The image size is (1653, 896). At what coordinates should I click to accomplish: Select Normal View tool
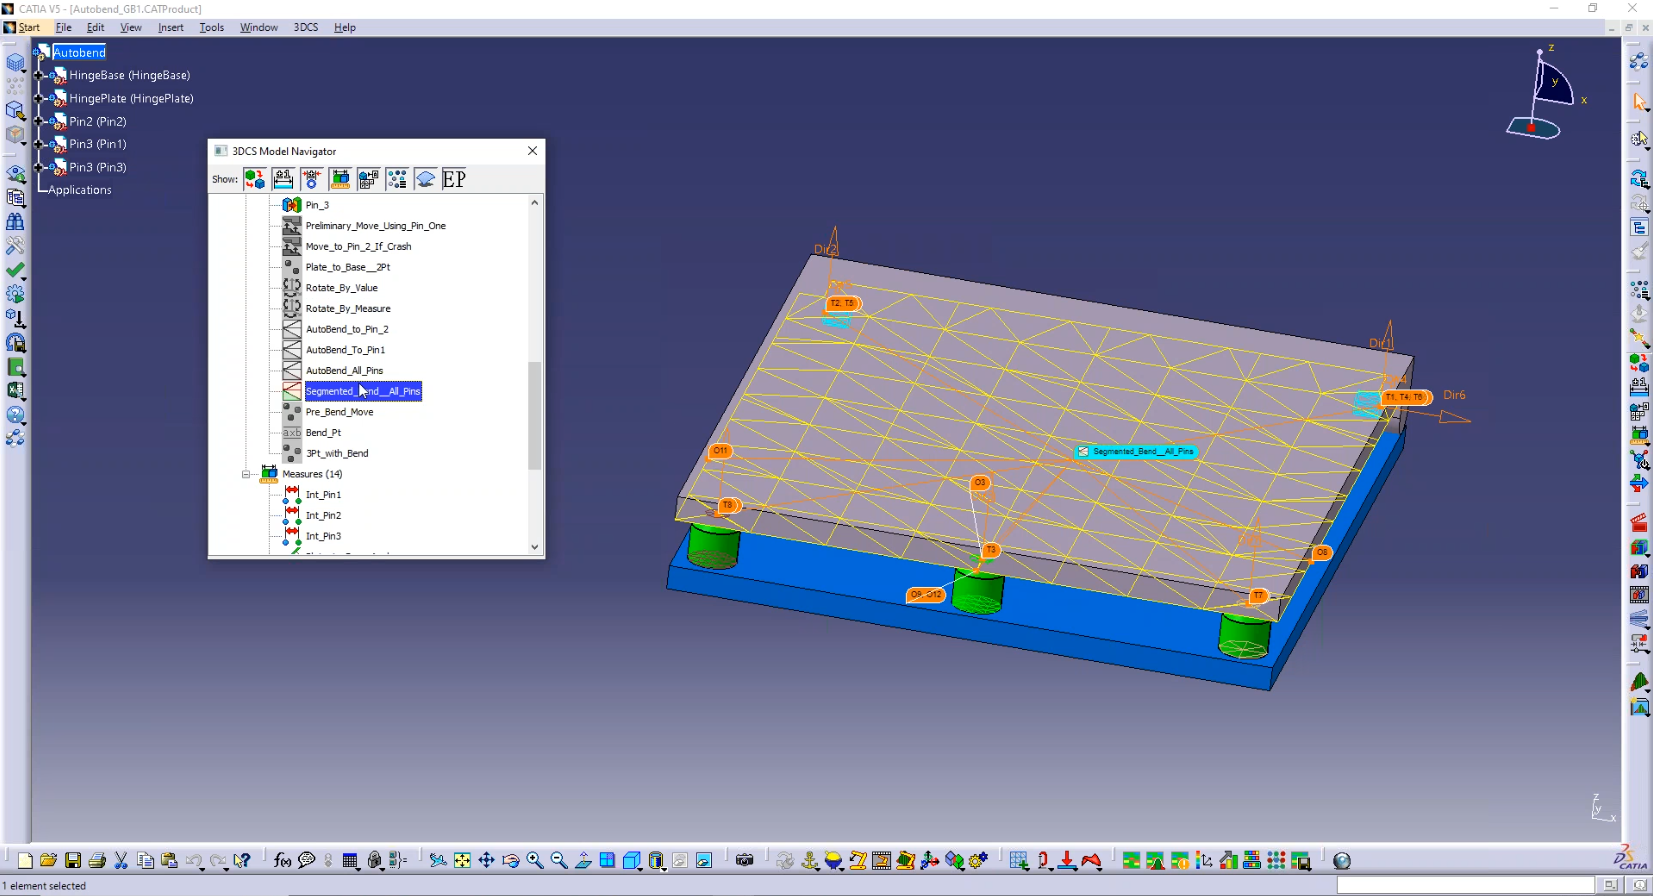(583, 860)
